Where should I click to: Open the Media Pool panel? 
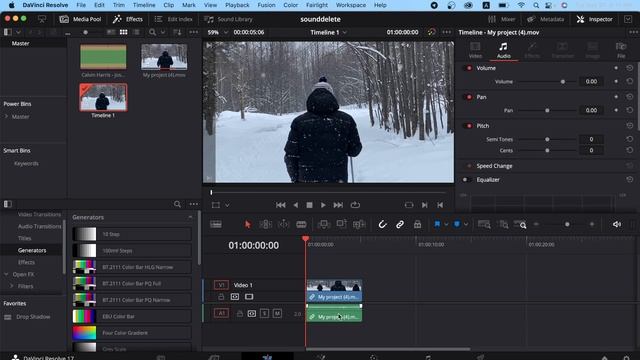point(80,19)
